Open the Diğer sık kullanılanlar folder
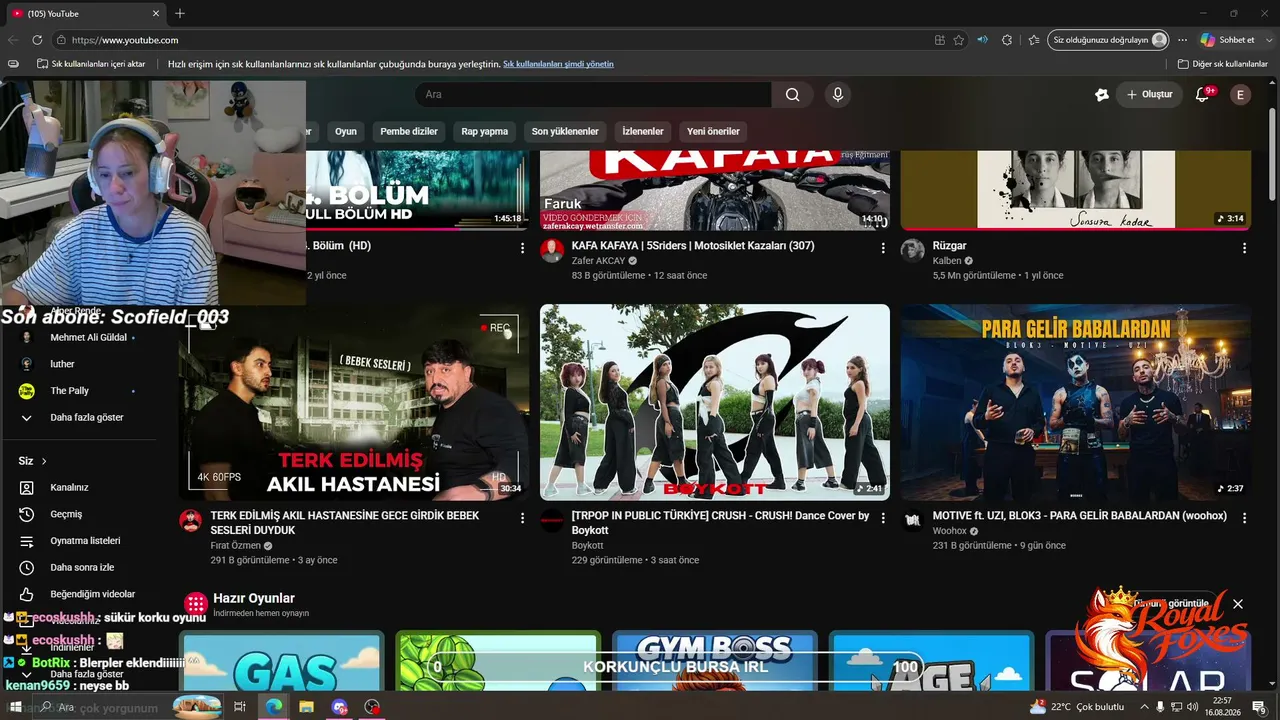The height and width of the screenshot is (720, 1280). pyautogui.click(x=1222, y=64)
